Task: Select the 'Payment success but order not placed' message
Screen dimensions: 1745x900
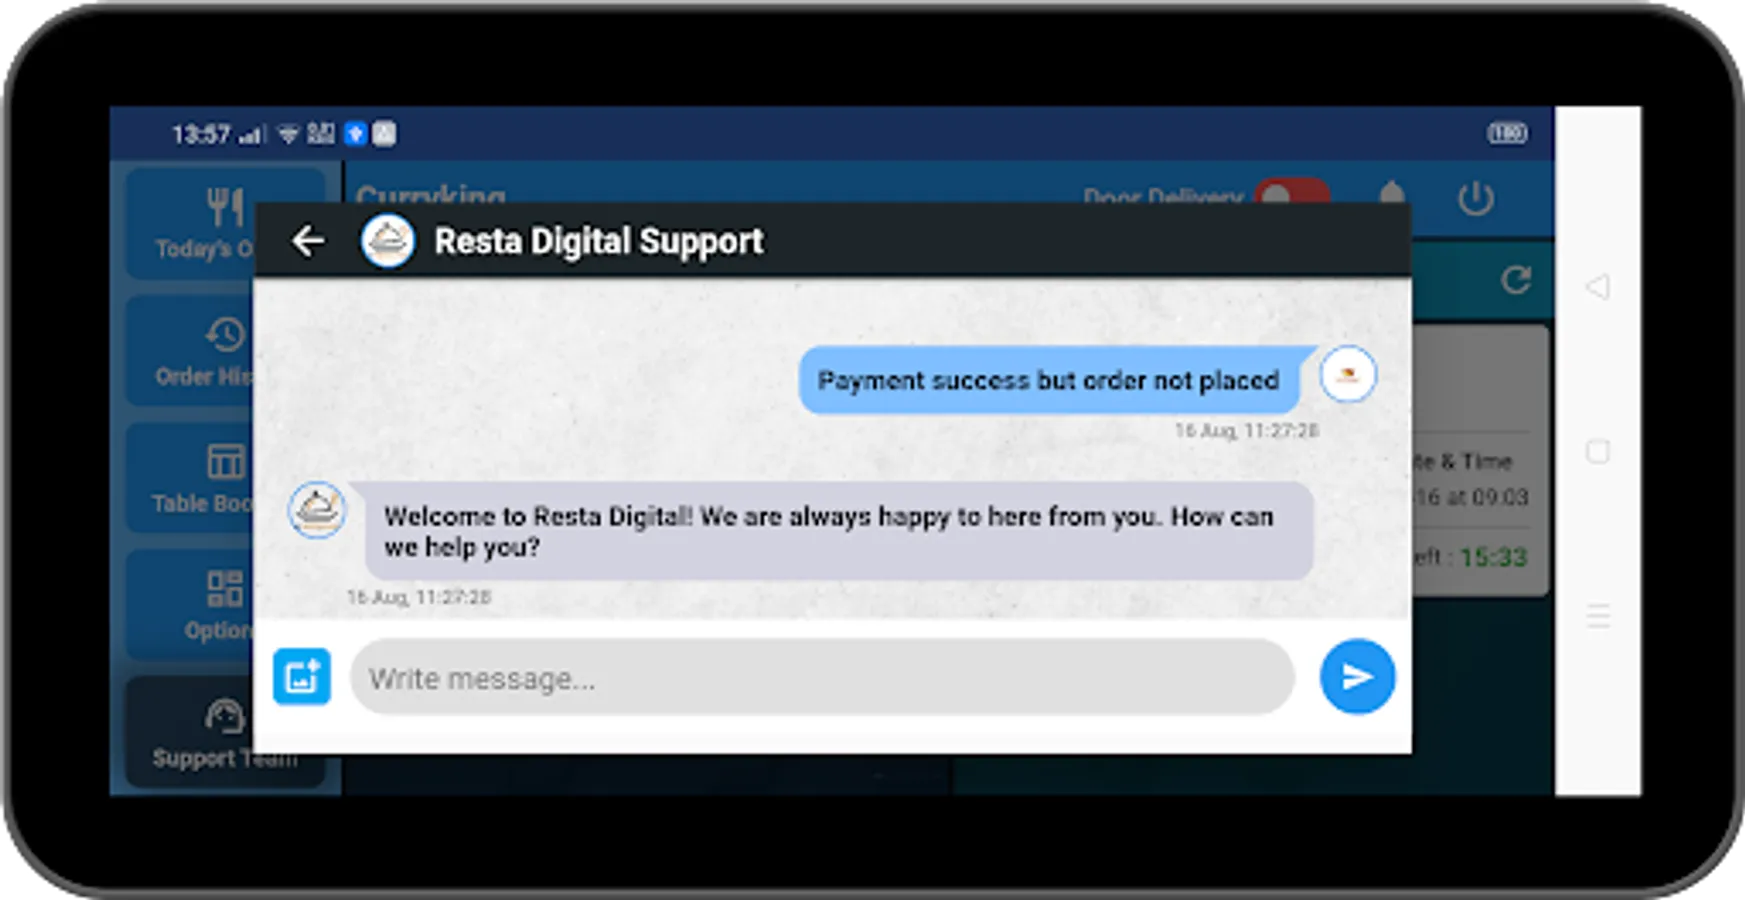Action: [x=1049, y=380]
